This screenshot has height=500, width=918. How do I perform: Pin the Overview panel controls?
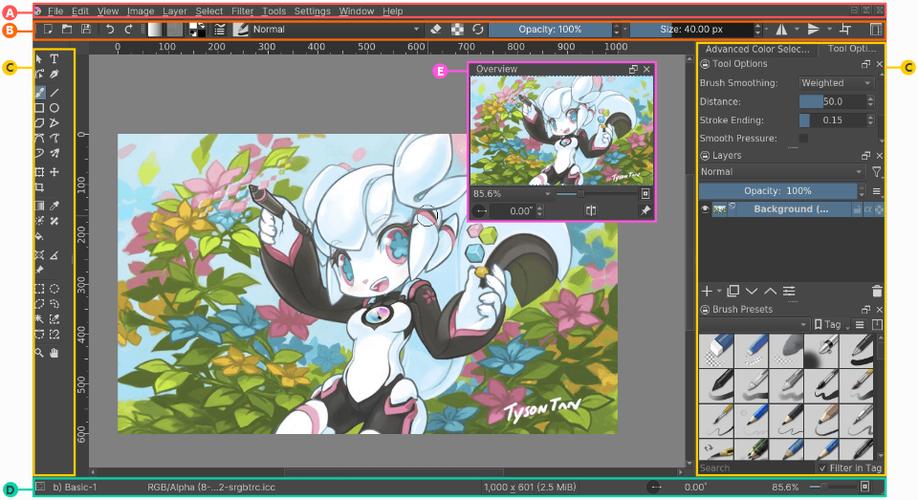click(645, 211)
